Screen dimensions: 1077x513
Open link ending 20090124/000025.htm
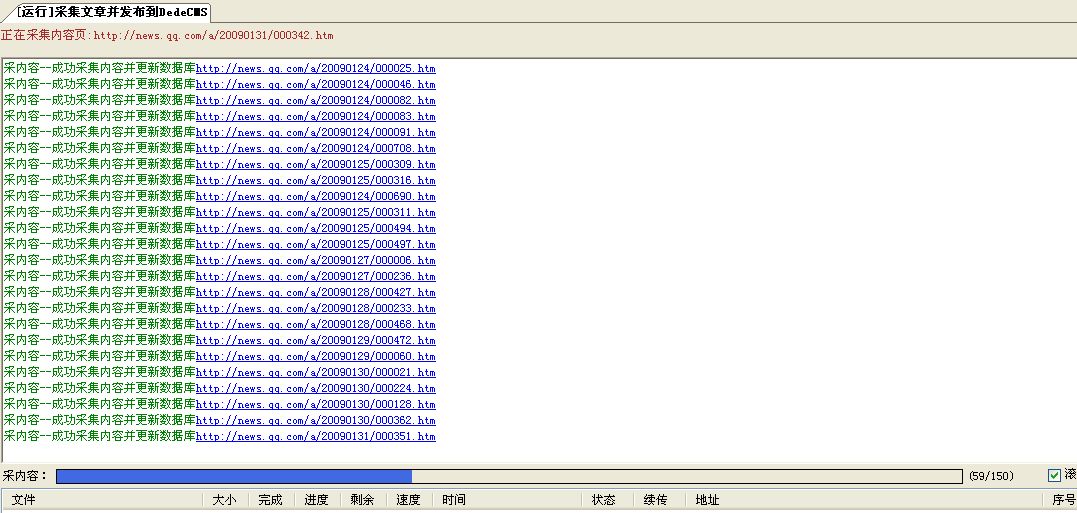[x=315, y=68]
